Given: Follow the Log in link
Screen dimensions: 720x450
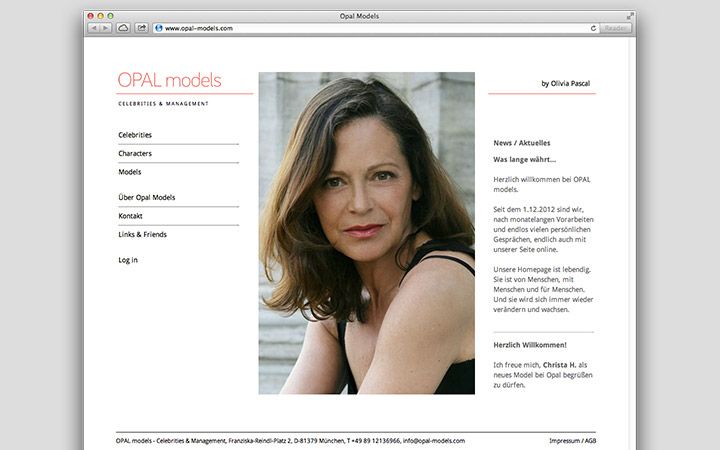Looking at the screenshot, I should tap(128, 260).
